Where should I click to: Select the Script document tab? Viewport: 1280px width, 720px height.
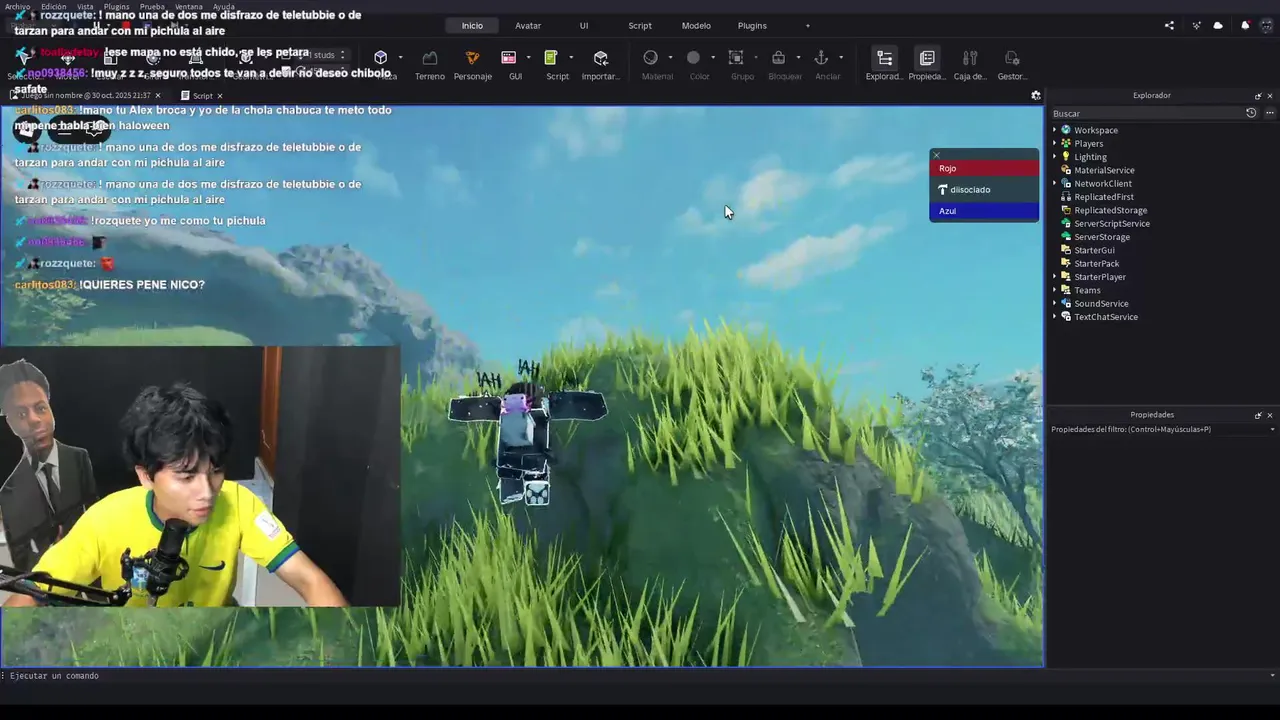coord(202,96)
